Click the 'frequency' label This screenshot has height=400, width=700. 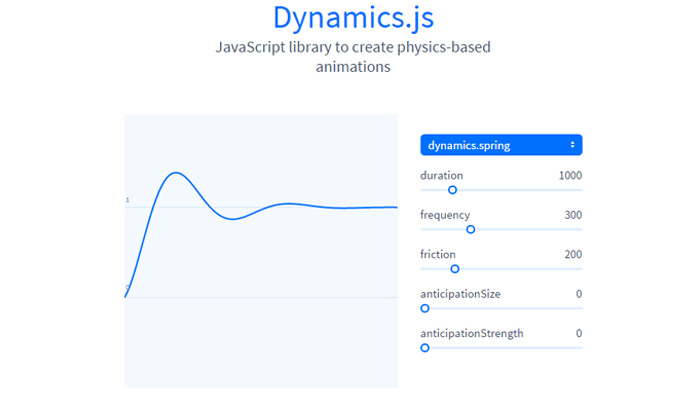pyautogui.click(x=445, y=215)
